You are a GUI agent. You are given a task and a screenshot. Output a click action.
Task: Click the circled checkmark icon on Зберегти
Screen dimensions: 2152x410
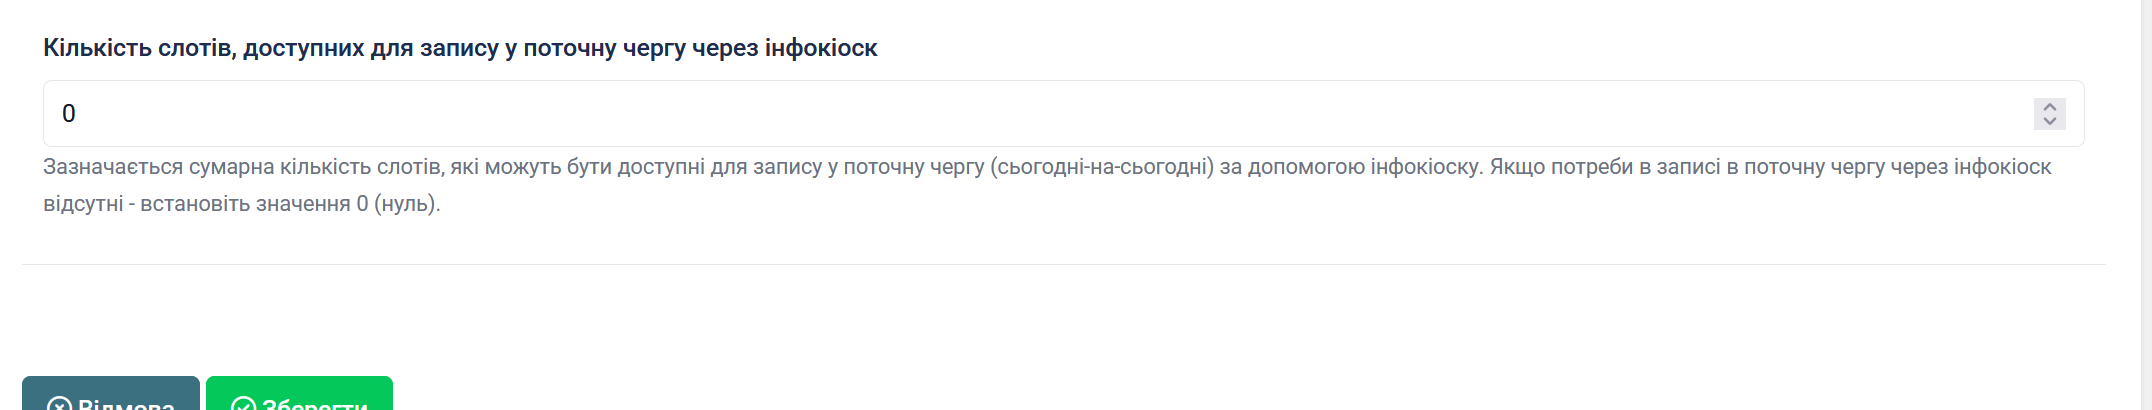coord(243,405)
